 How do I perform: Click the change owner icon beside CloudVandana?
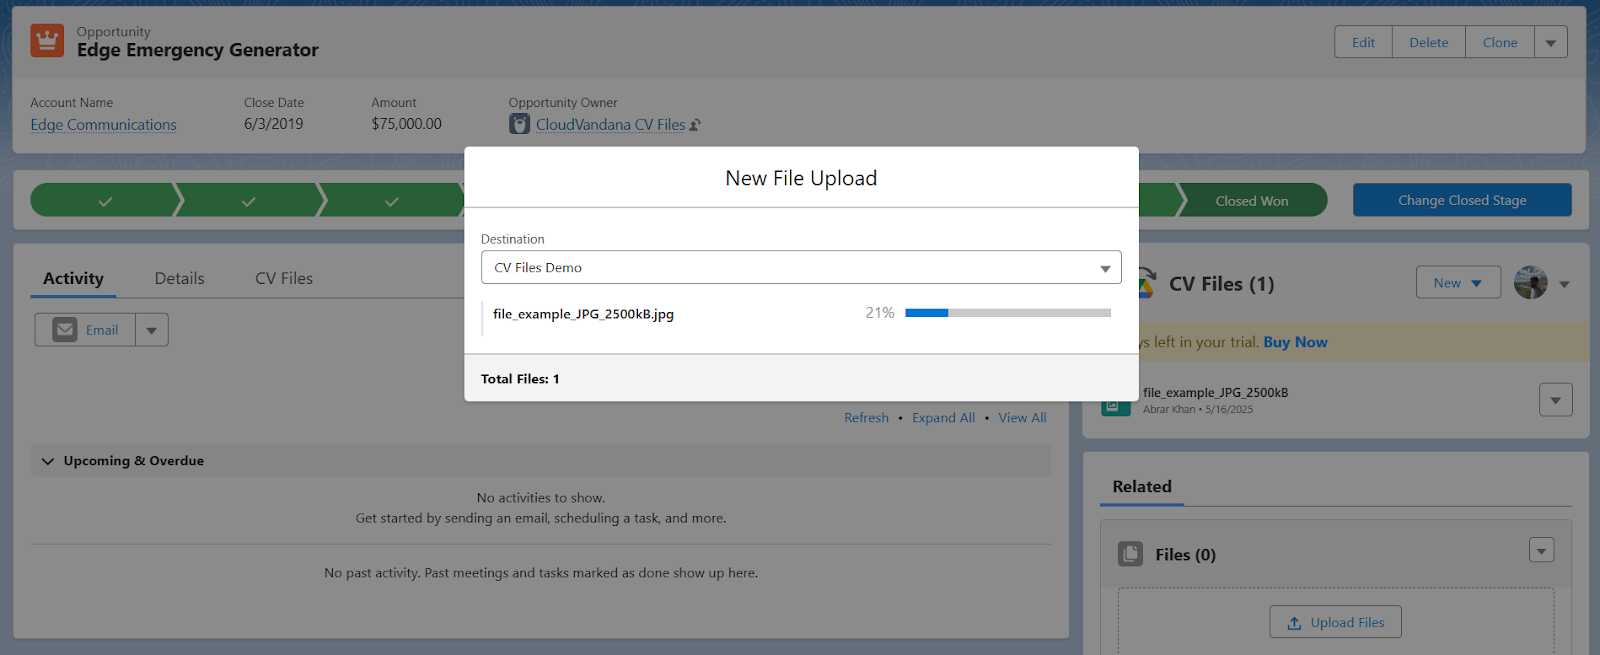[695, 125]
